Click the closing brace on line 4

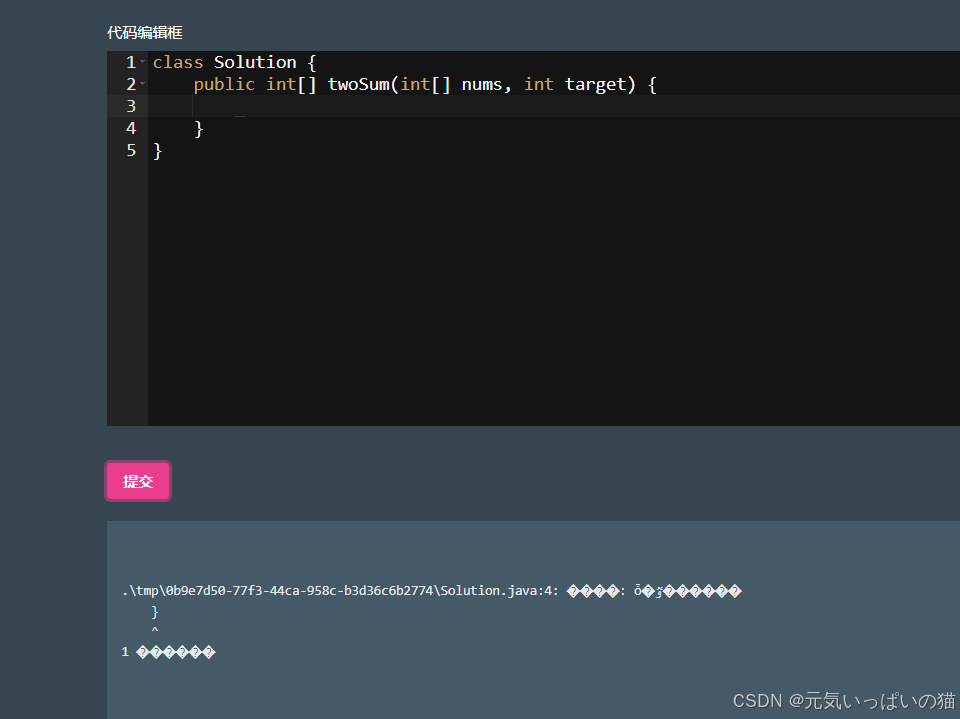click(198, 129)
